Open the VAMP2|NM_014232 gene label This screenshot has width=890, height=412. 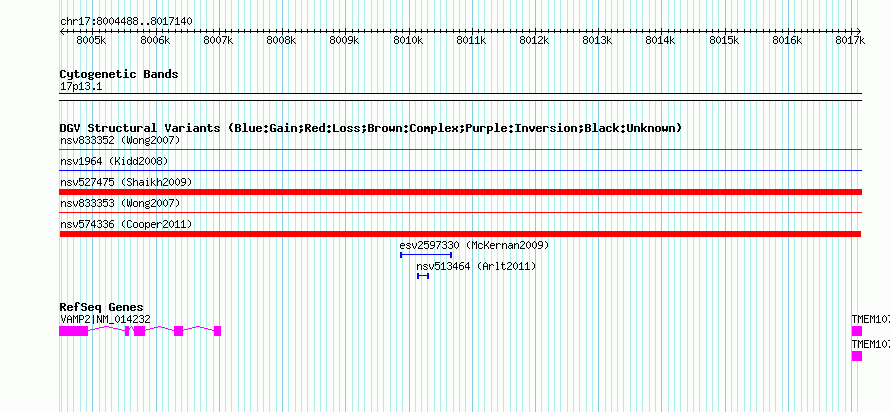coord(105,319)
